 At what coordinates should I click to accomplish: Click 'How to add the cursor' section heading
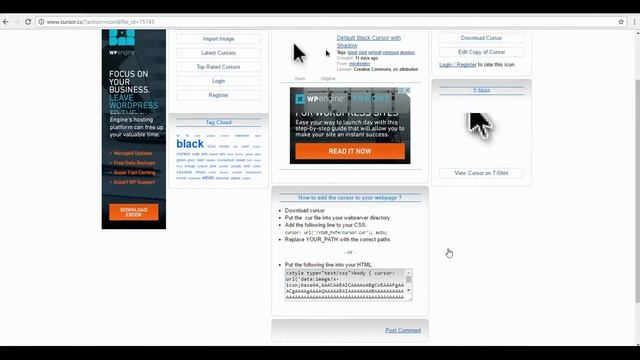(350, 198)
